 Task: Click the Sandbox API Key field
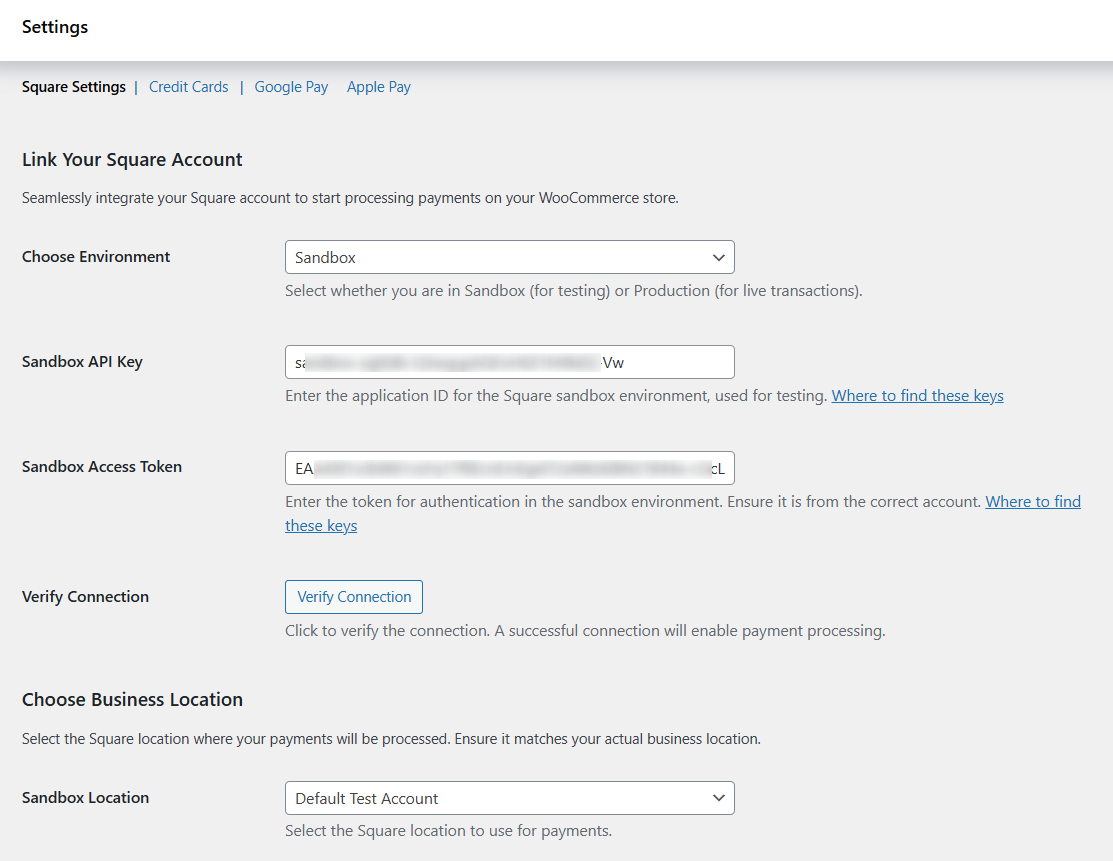(x=510, y=362)
